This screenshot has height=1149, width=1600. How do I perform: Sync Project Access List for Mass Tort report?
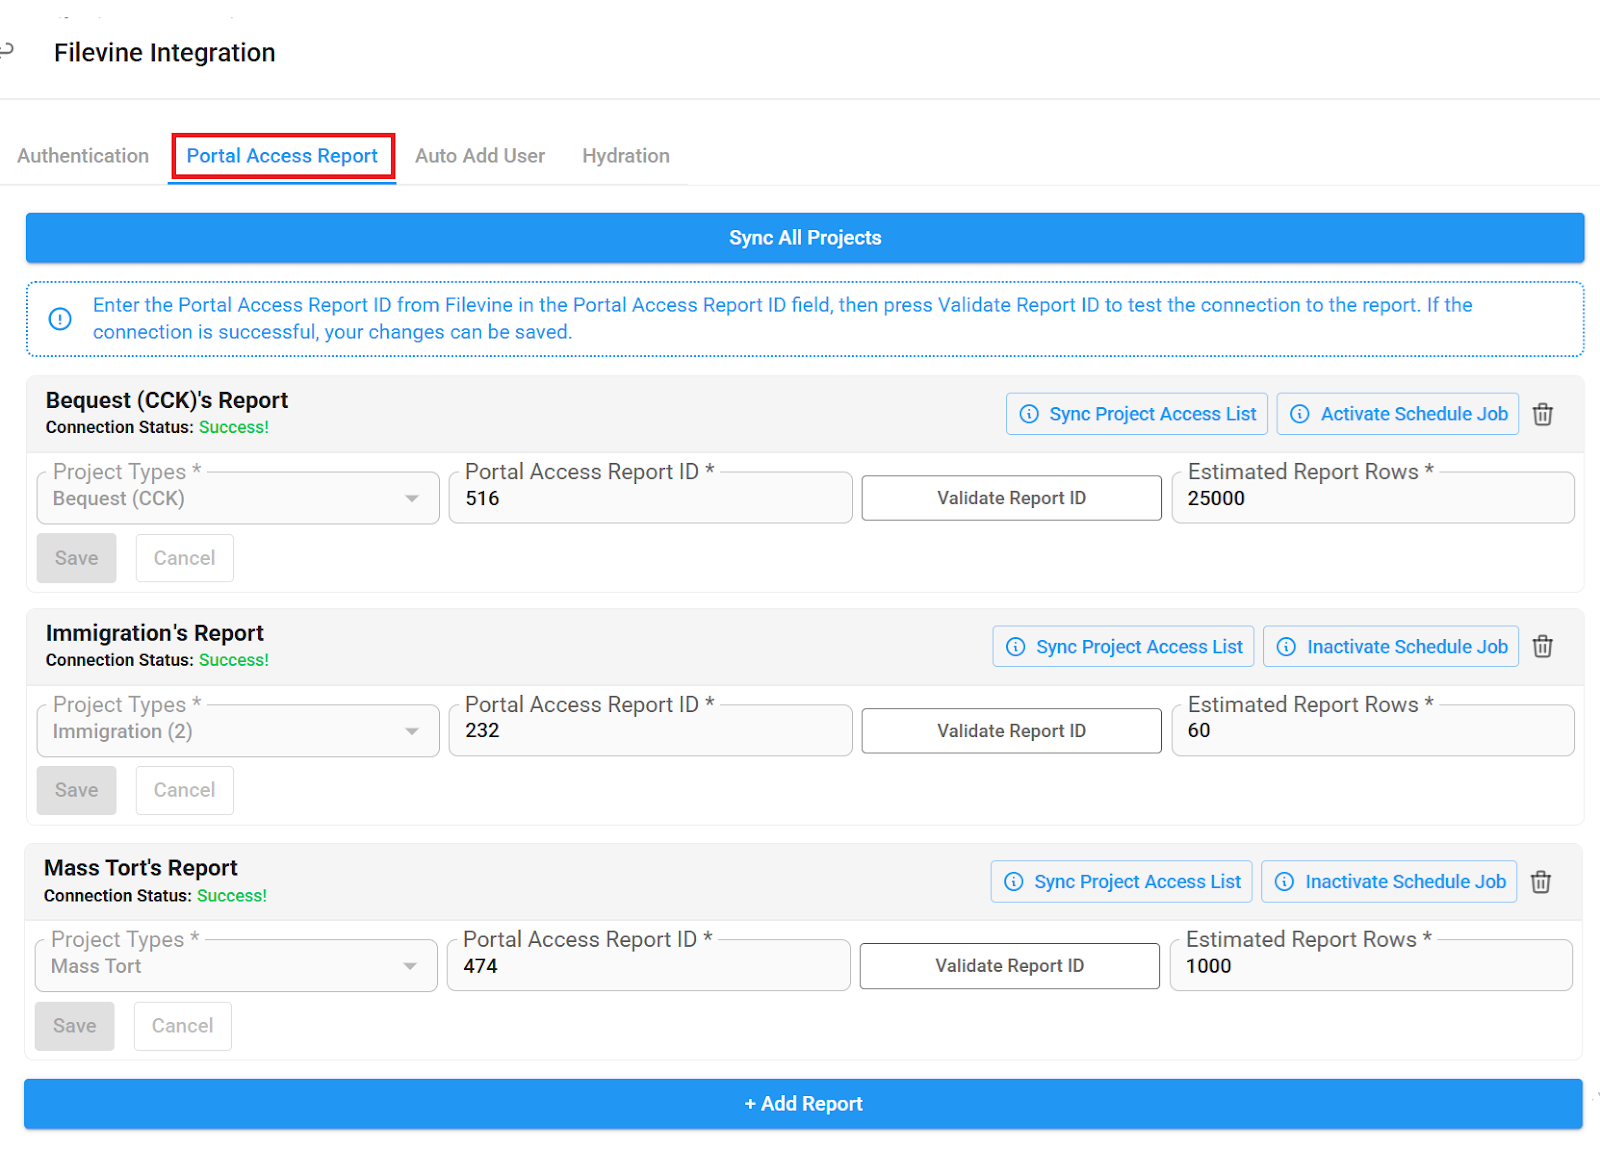pyautogui.click(x=1121, y=881)
